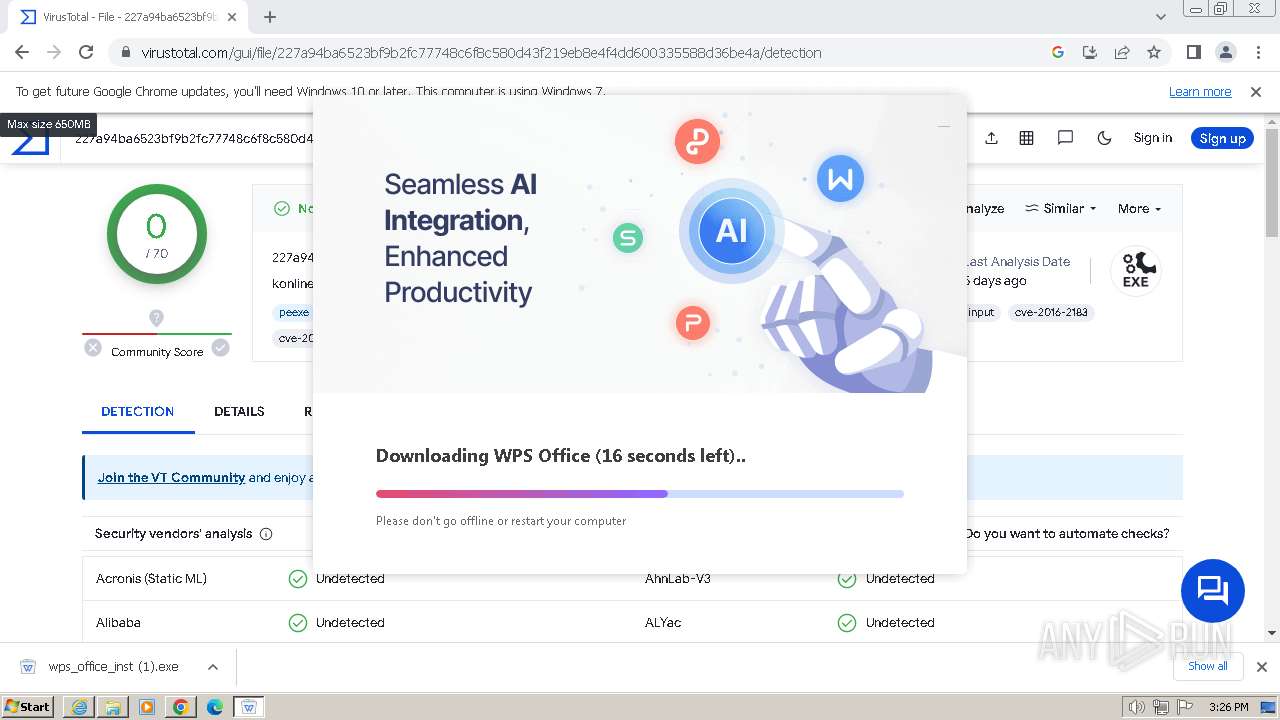
Task: Expand the Similar dropdown
Action: [1061, 208]
